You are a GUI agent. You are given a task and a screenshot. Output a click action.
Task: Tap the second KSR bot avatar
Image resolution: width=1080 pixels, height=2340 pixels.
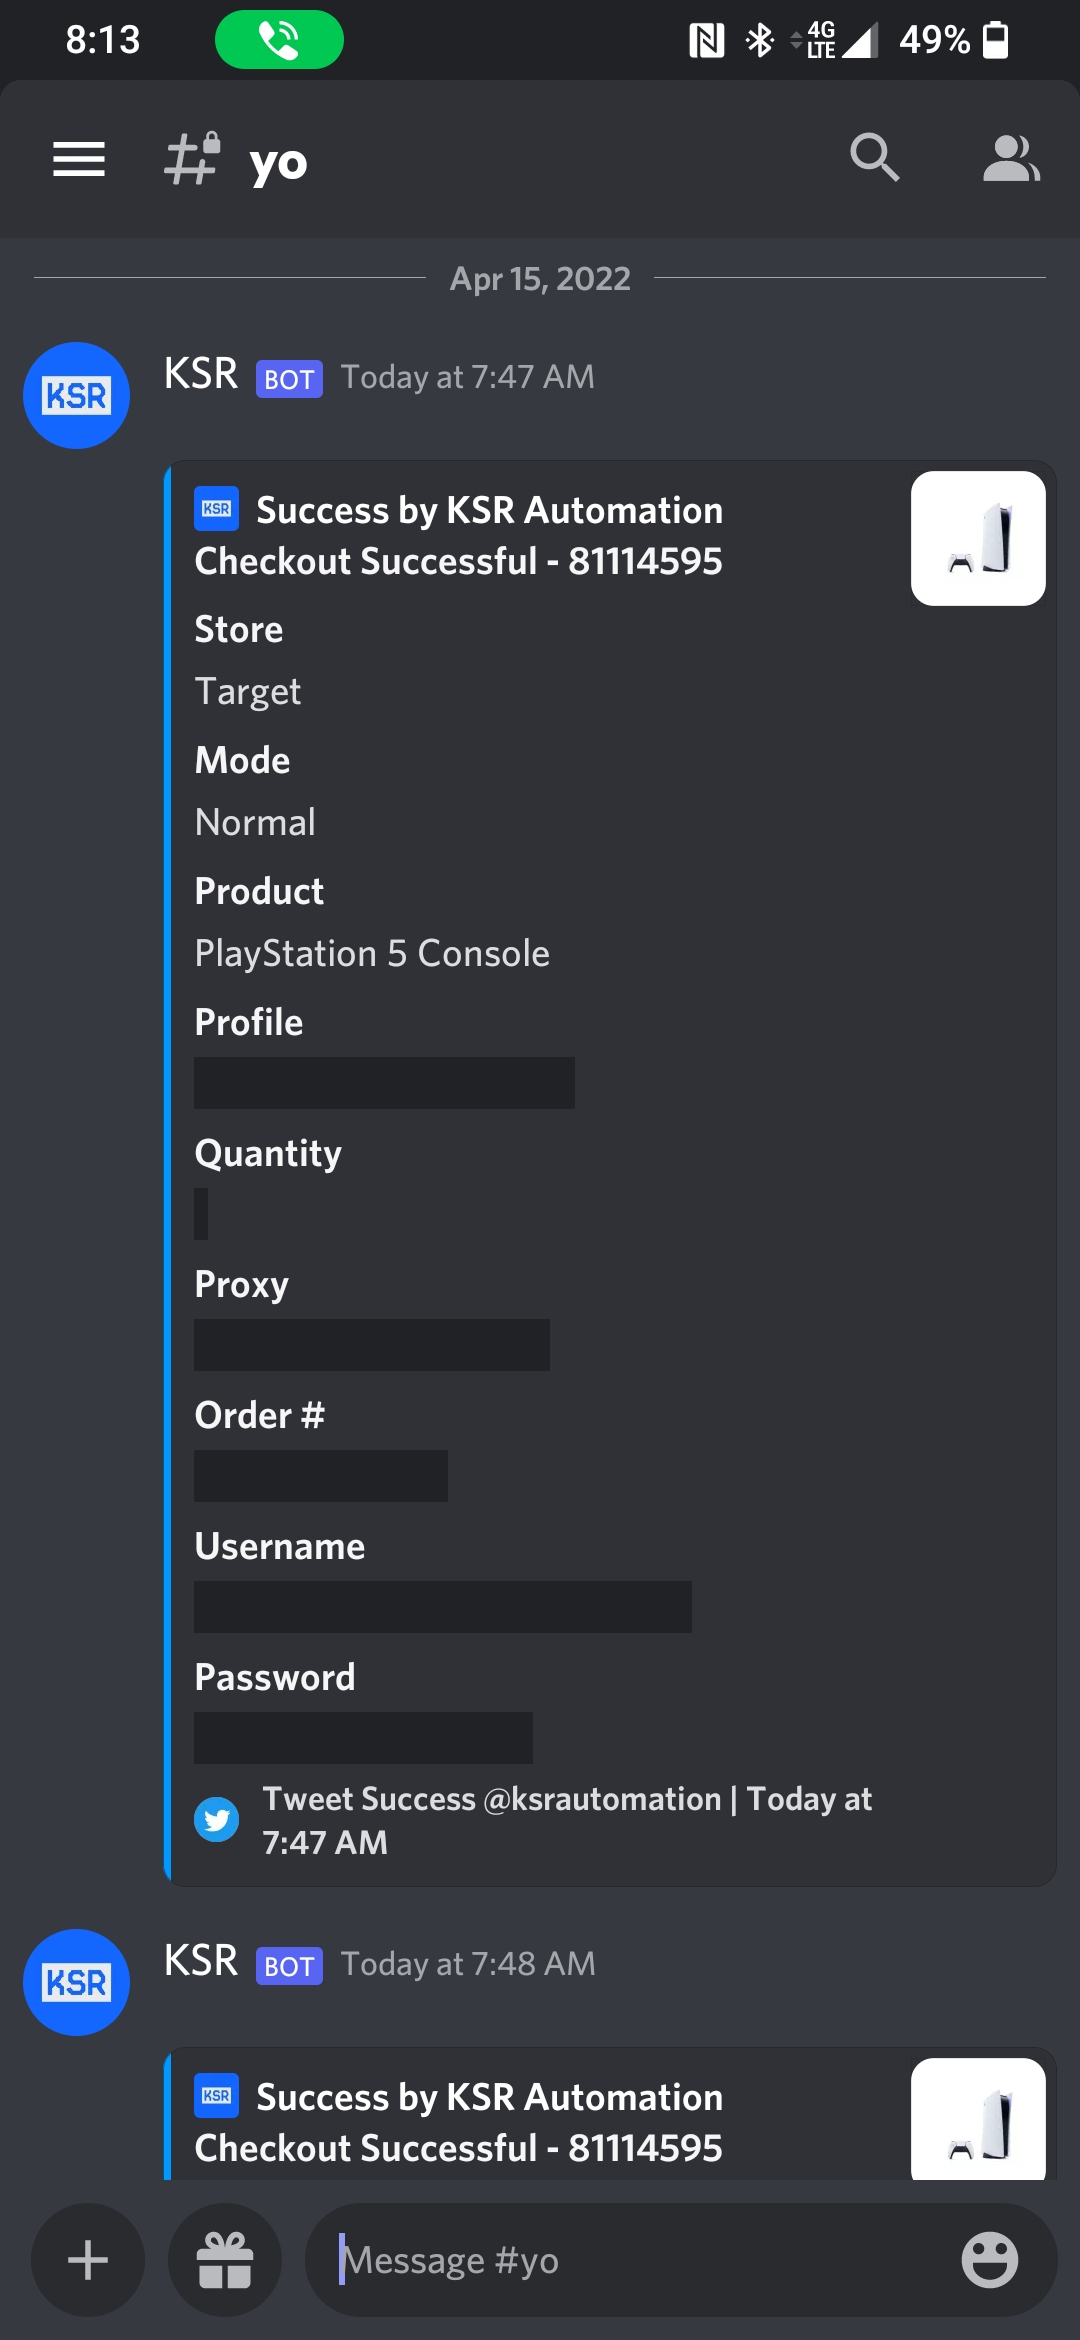(77, 1982)
